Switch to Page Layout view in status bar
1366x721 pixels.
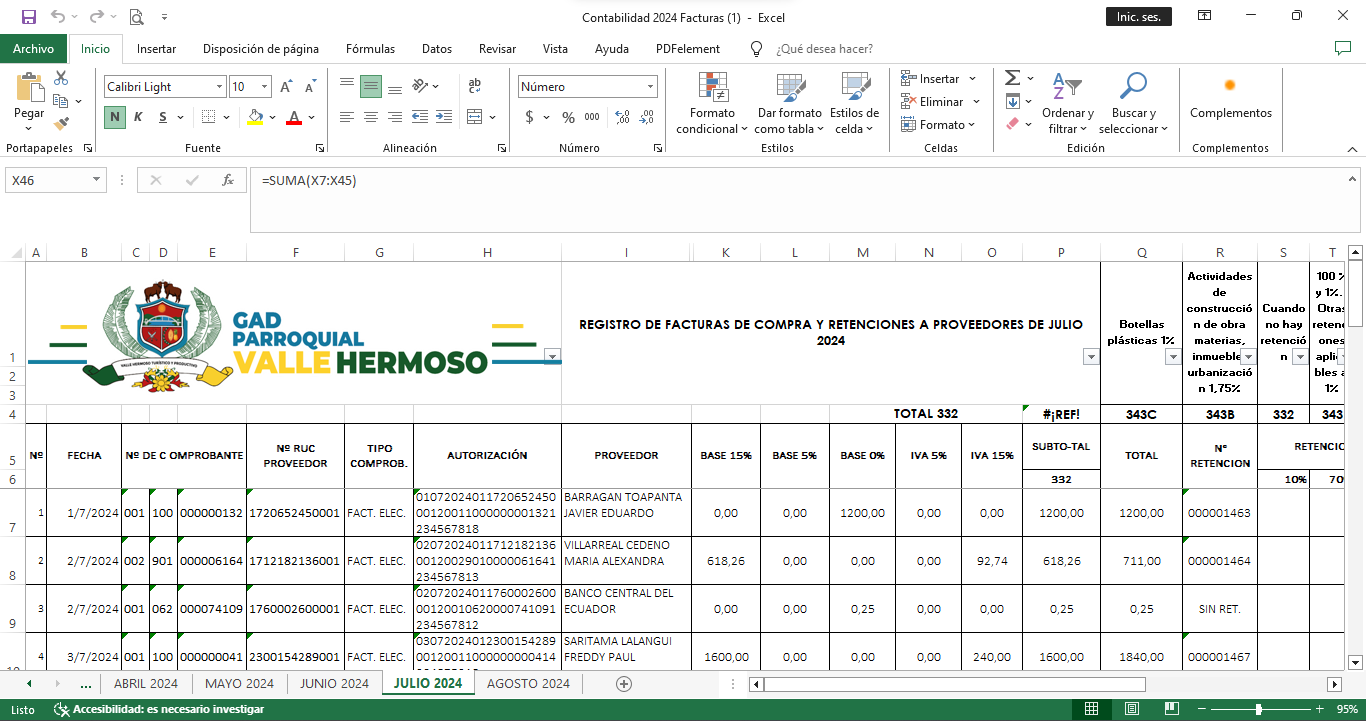click(x=1130, y=709)
